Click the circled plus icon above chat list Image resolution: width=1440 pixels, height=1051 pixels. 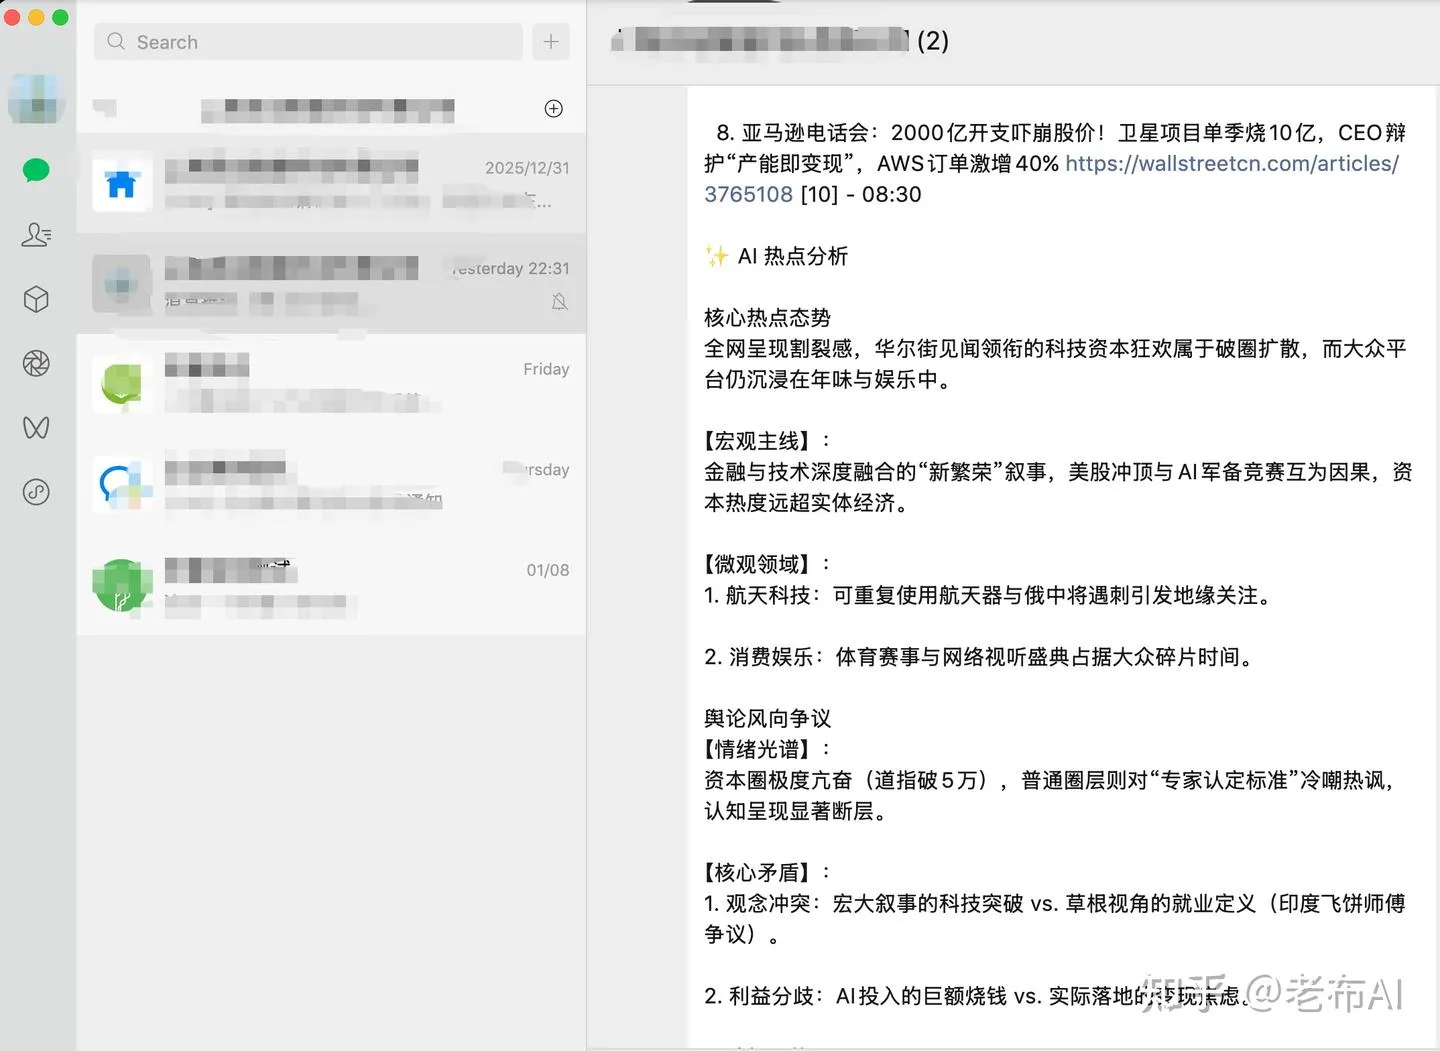[x=554, y=108]
